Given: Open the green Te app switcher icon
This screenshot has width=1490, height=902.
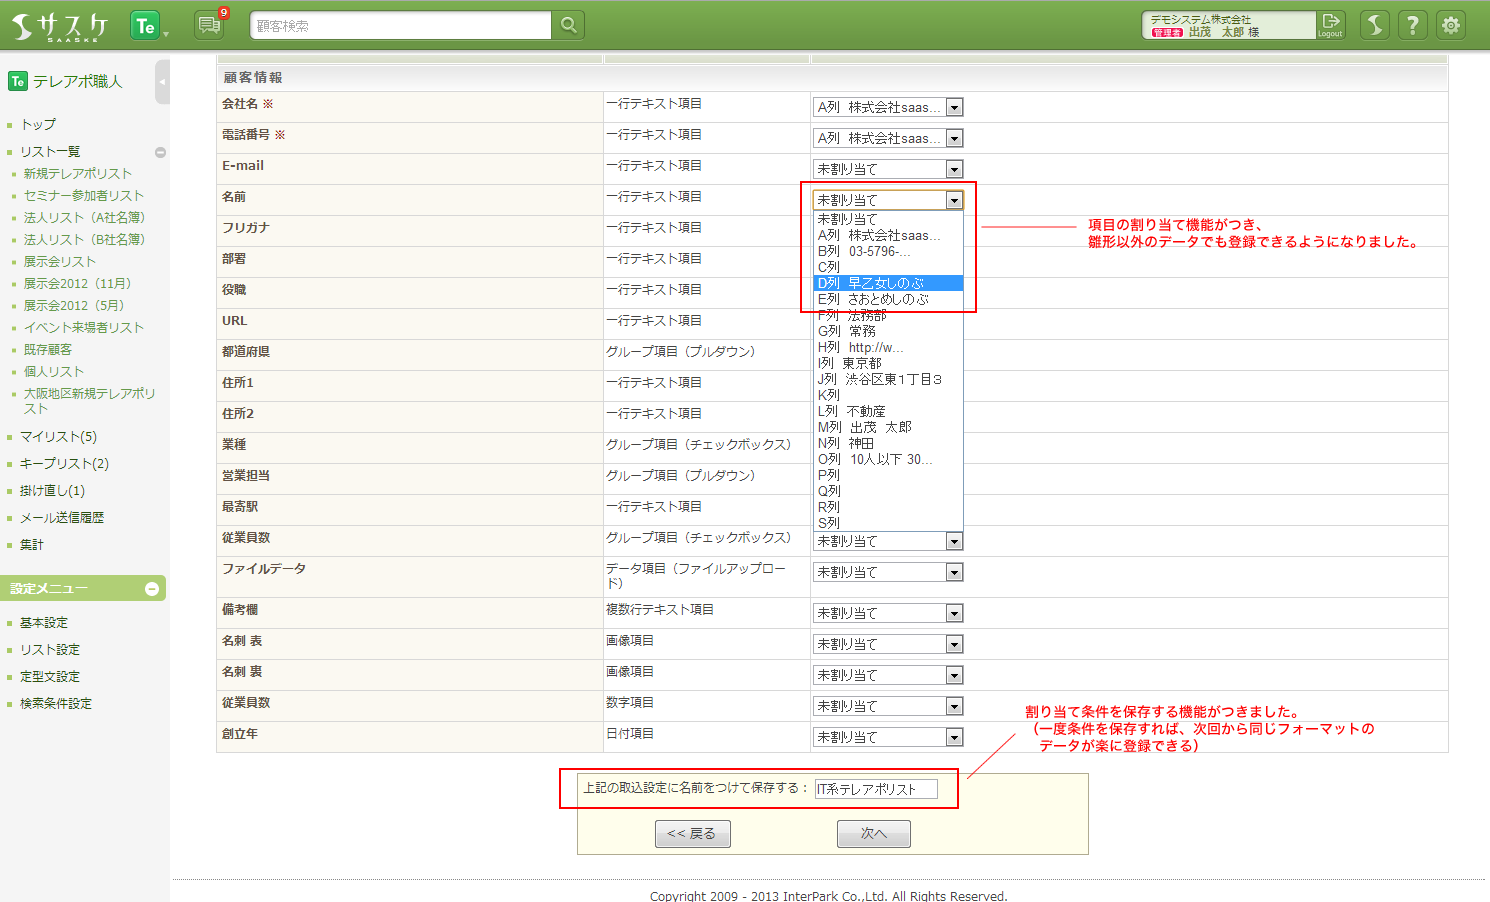Looking at the screenshot, I should [146, 26].
